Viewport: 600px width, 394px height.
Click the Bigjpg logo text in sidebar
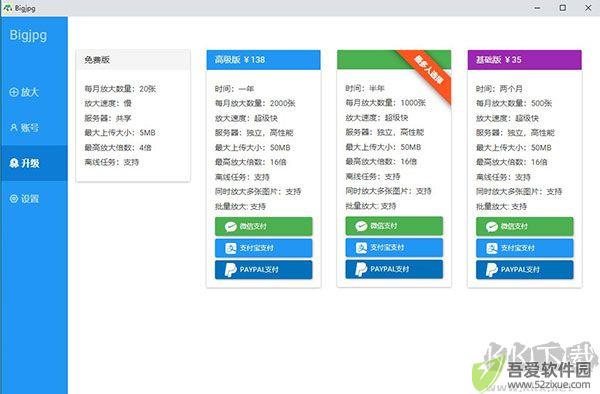pos(28,35)
